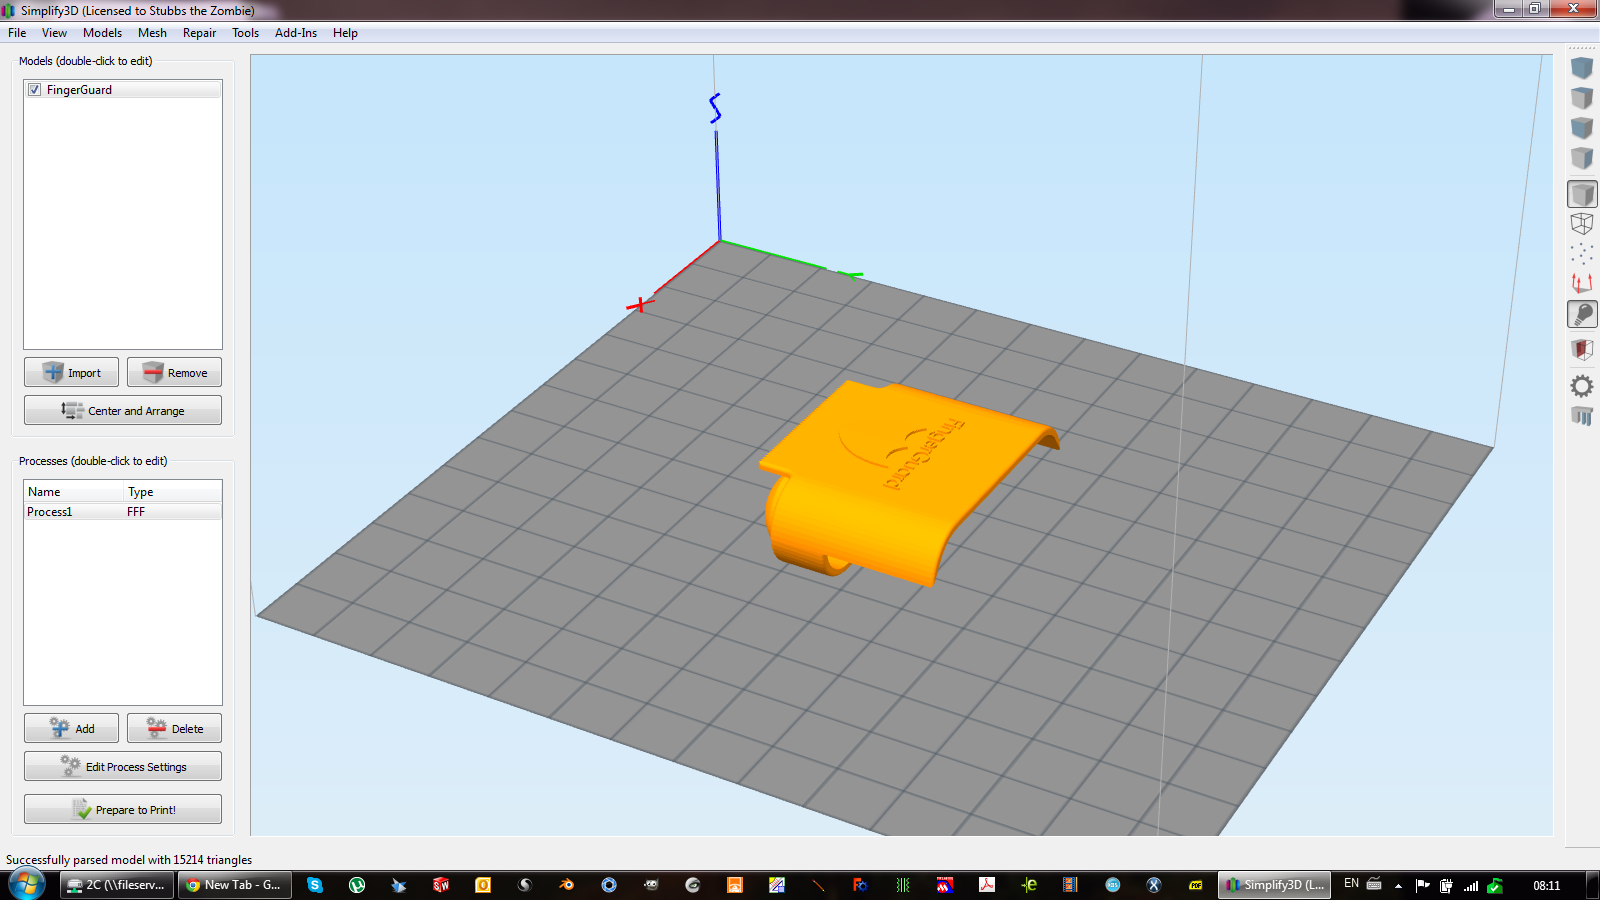Viewport: 1600px width, 900px height.
Task: Click Prepare to Print!
Action: click(123, 809)
